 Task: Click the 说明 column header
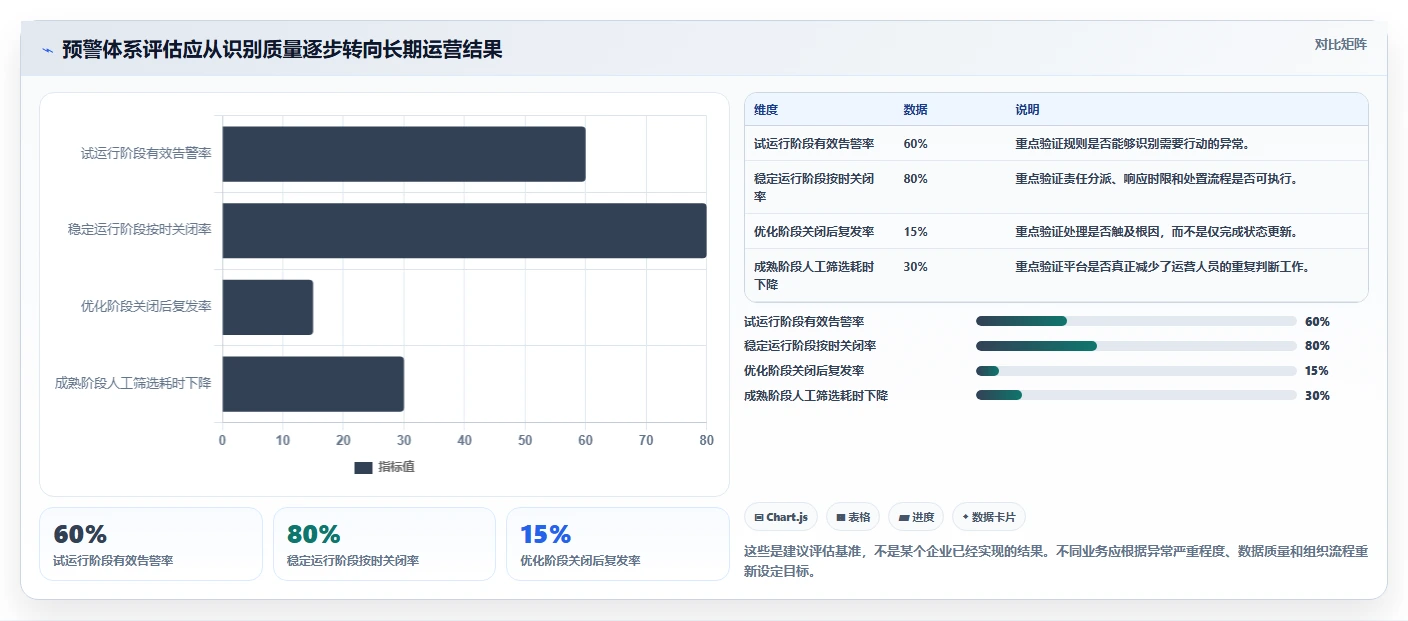click(x=1027, y=110)
